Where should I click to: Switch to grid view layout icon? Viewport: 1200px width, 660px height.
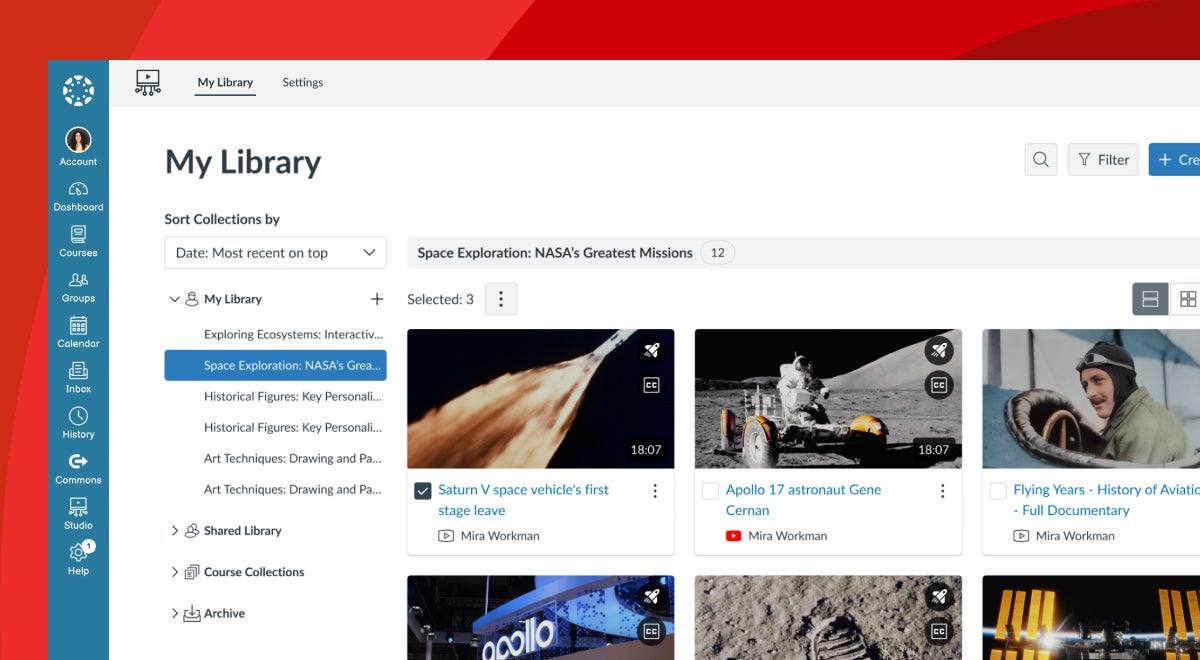point(1186,299)
